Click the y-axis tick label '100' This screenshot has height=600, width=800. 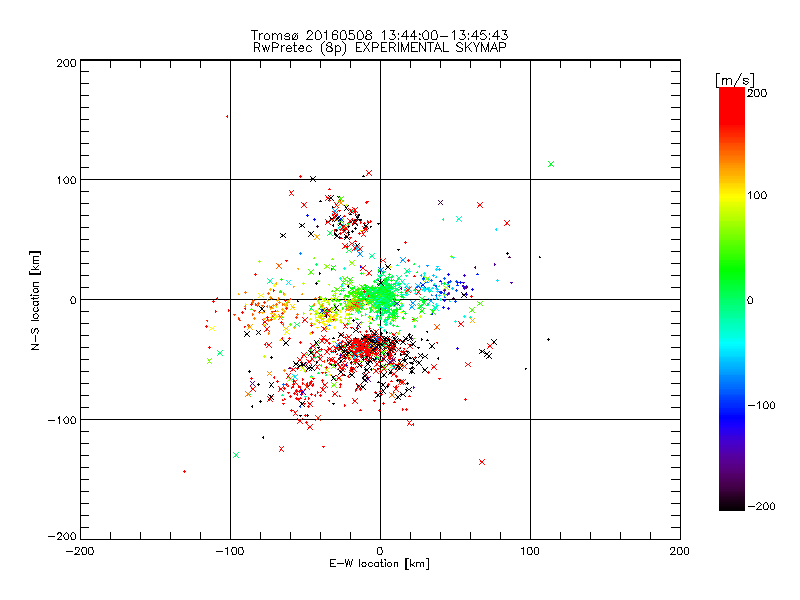coord(66,180)
